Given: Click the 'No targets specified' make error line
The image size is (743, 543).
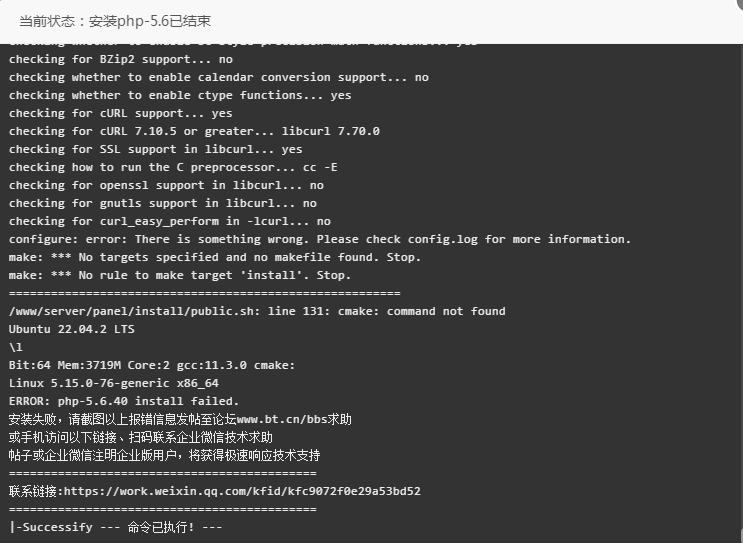Looking at the screenshot, I should 215,257.
